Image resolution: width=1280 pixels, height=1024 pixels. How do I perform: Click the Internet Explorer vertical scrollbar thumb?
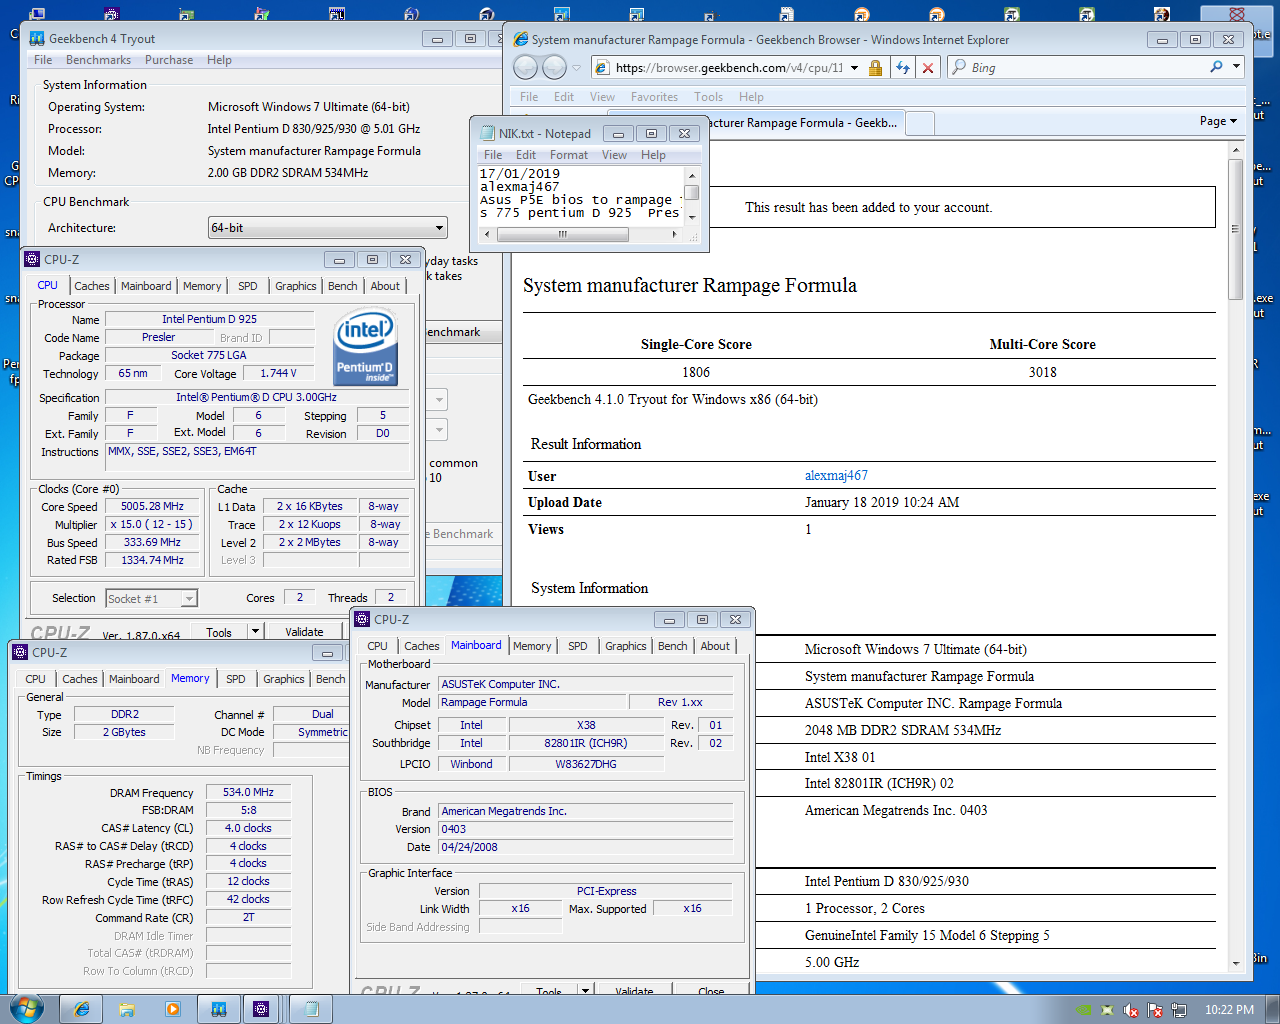click(1236, 229)
